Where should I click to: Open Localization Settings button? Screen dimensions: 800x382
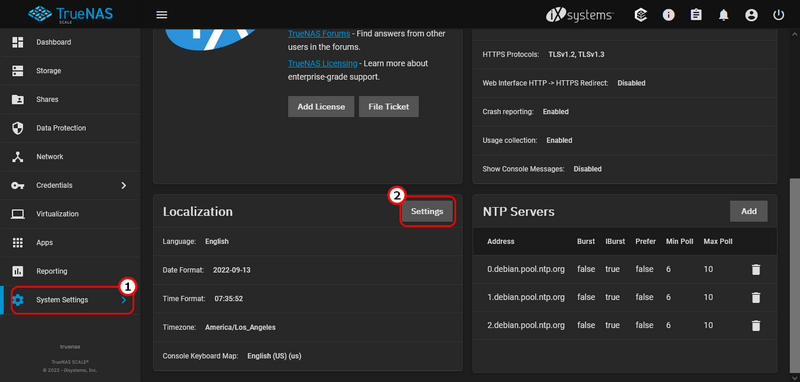pyautogui.click(x=427, y=211)
